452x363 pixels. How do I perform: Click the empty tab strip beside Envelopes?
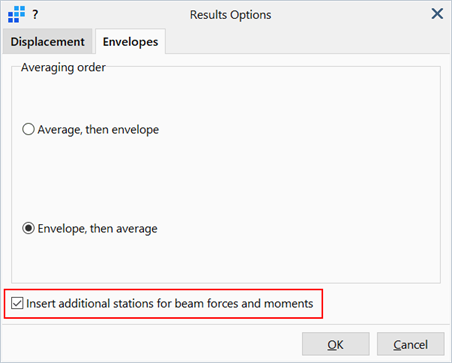point(307,41)
